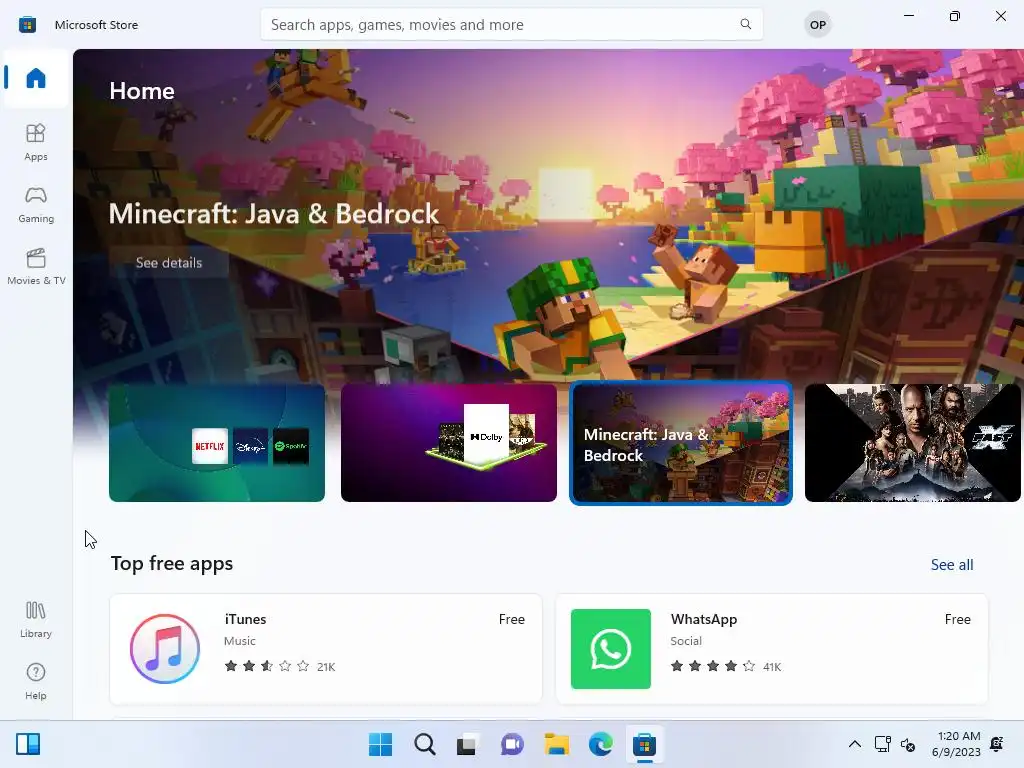
Task: Open the Apps section in the sidebar
Action: tap(36, 142)
